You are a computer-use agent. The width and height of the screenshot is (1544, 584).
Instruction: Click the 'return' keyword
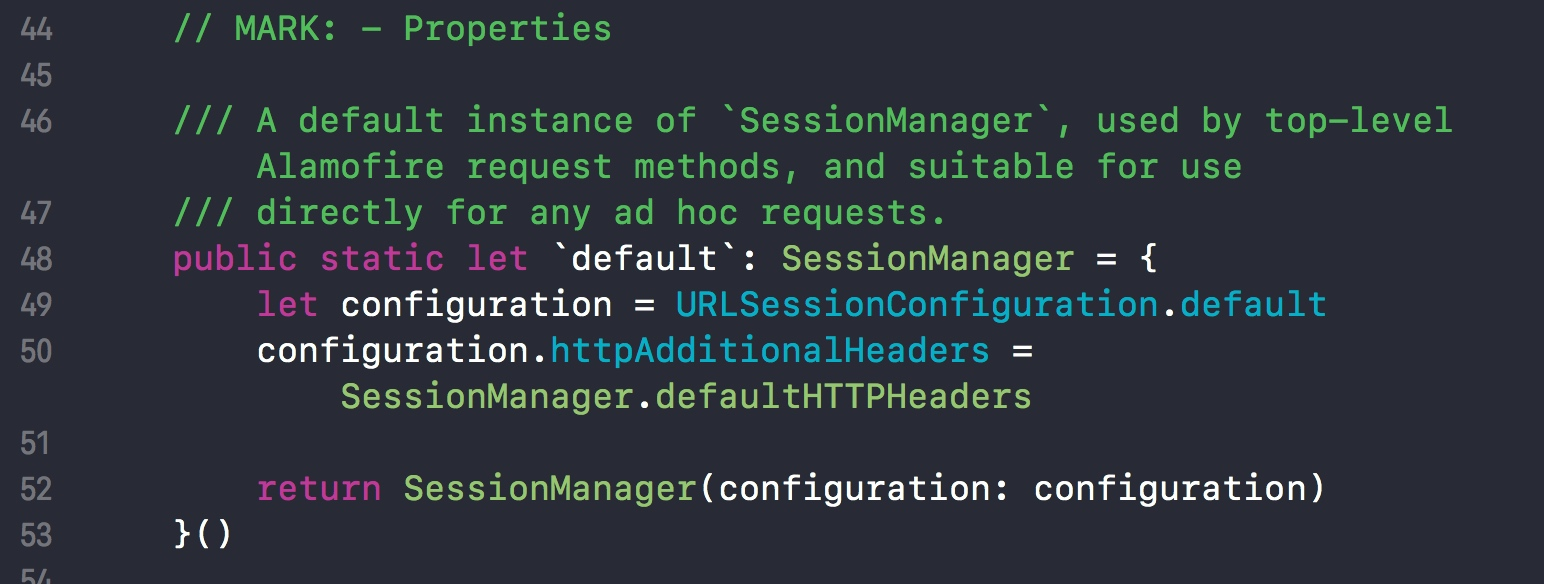tap(319, 489)
